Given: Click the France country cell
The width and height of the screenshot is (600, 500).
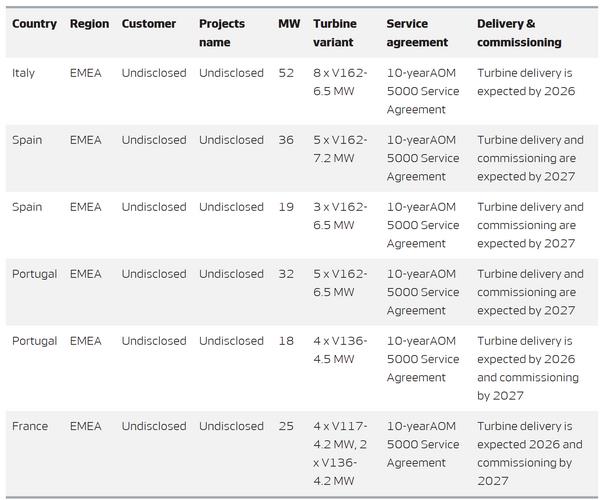Looking at the screenshot, I should (x=30, y=426).
